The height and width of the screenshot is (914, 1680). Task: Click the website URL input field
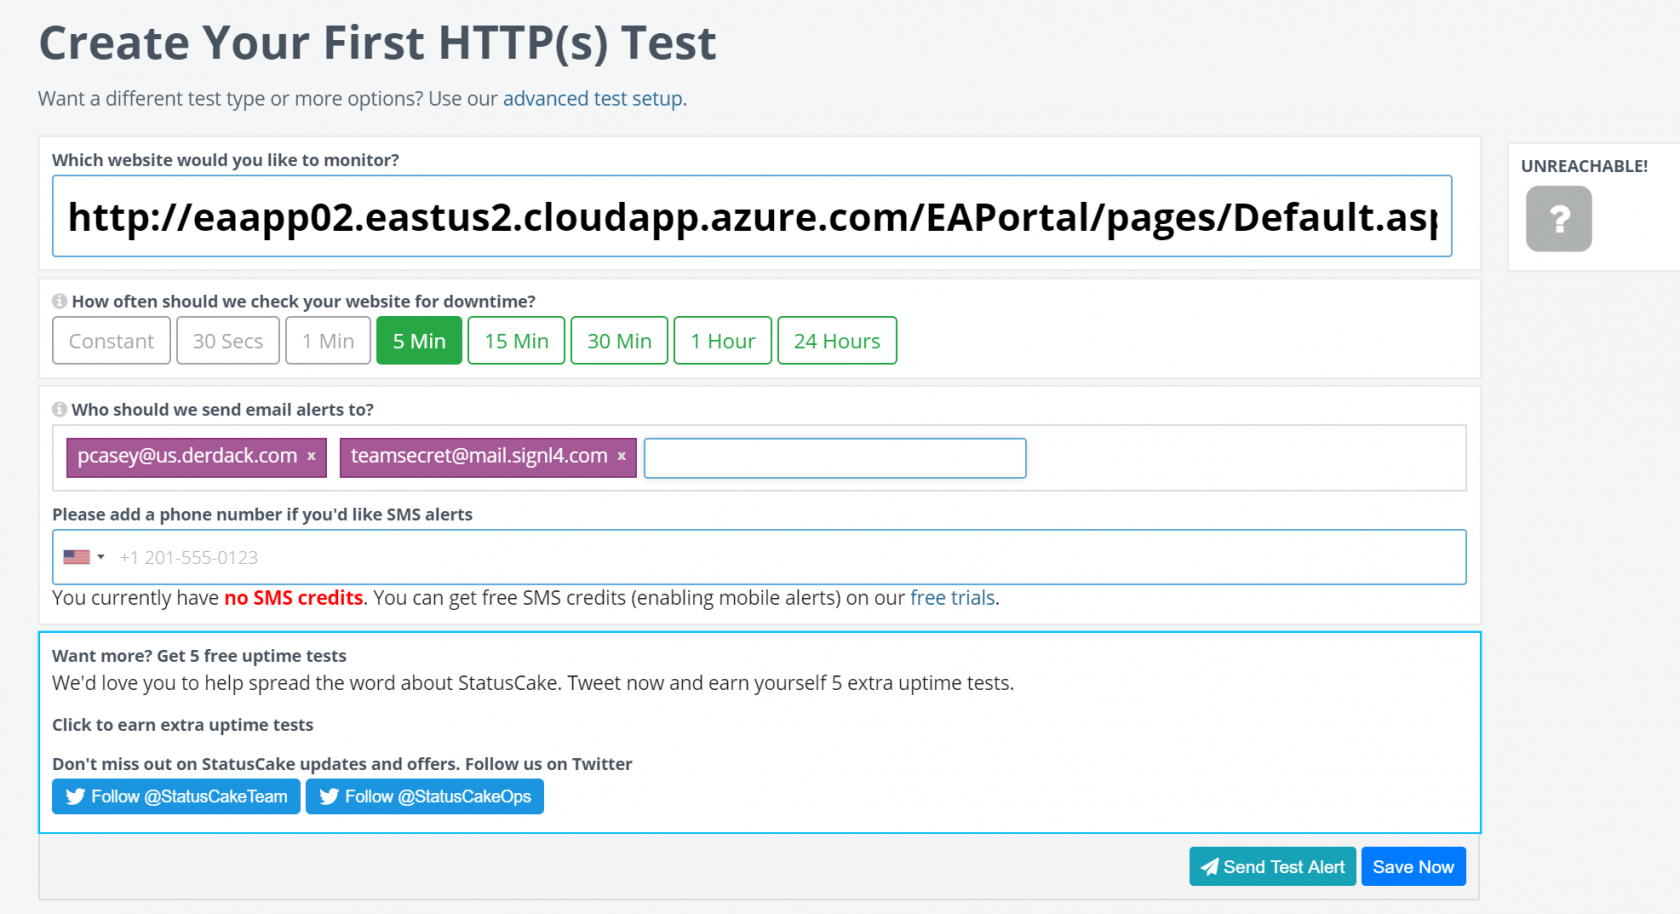tap(752, 216)
